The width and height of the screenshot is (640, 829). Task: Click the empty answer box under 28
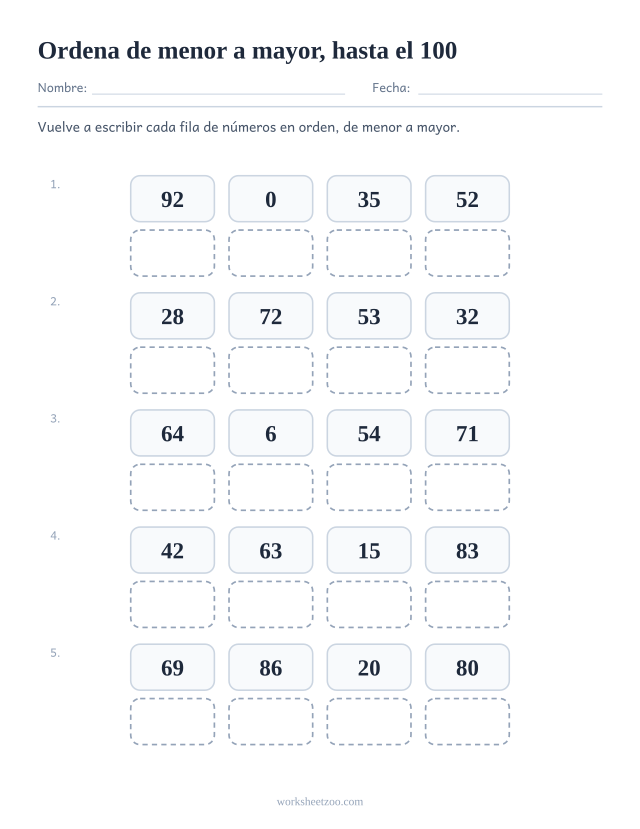(x=172, y=370)
